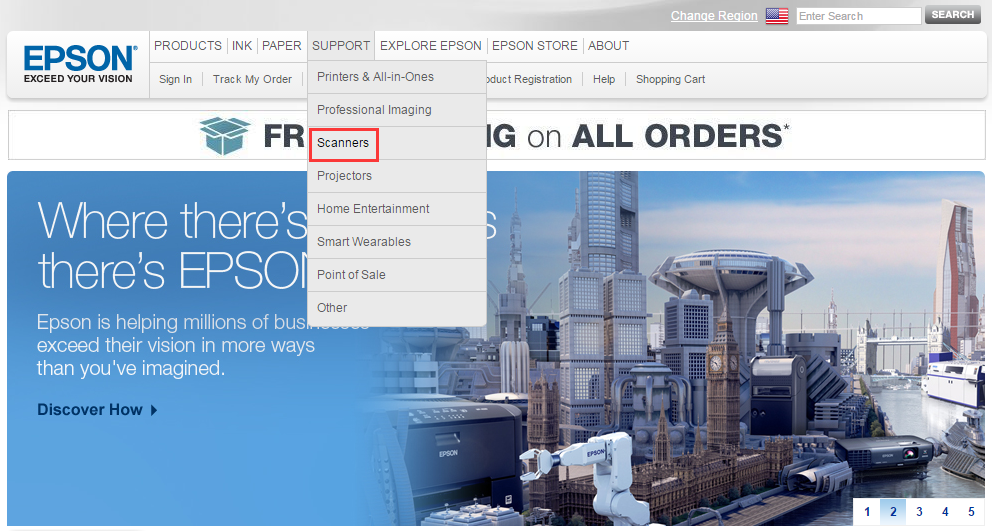
Task: Jump to slide 5 in the carousel
Action: pyautogui.click(x=971, y=512)
